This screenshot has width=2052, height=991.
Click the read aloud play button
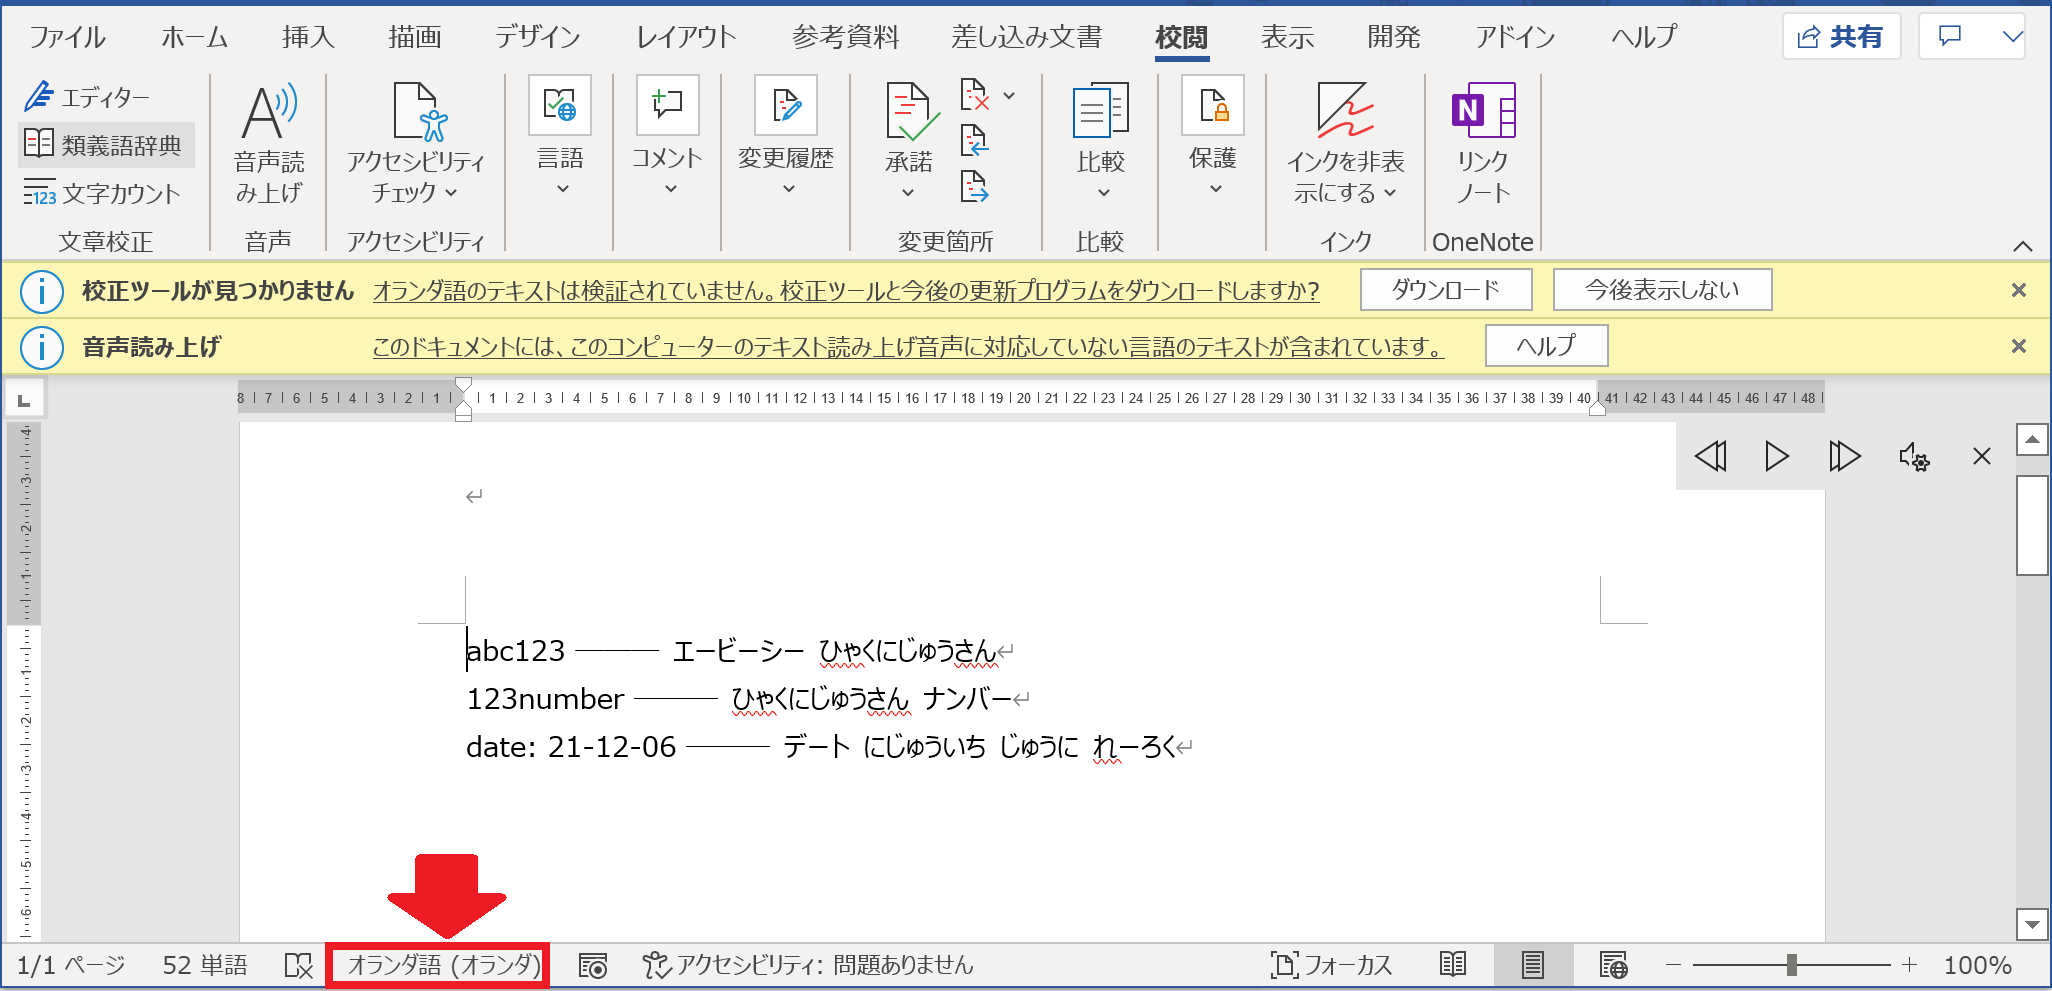1777,456
